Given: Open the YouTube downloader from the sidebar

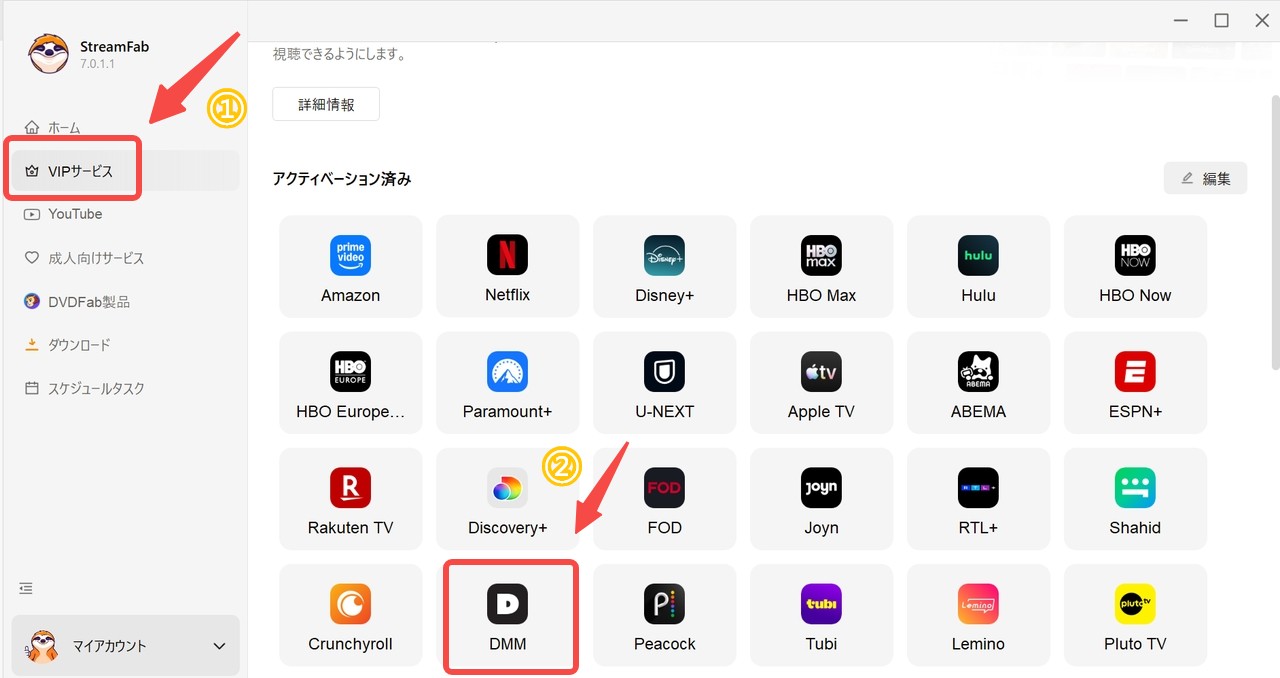Looking at the screenshot, I should tap(75, 213).
